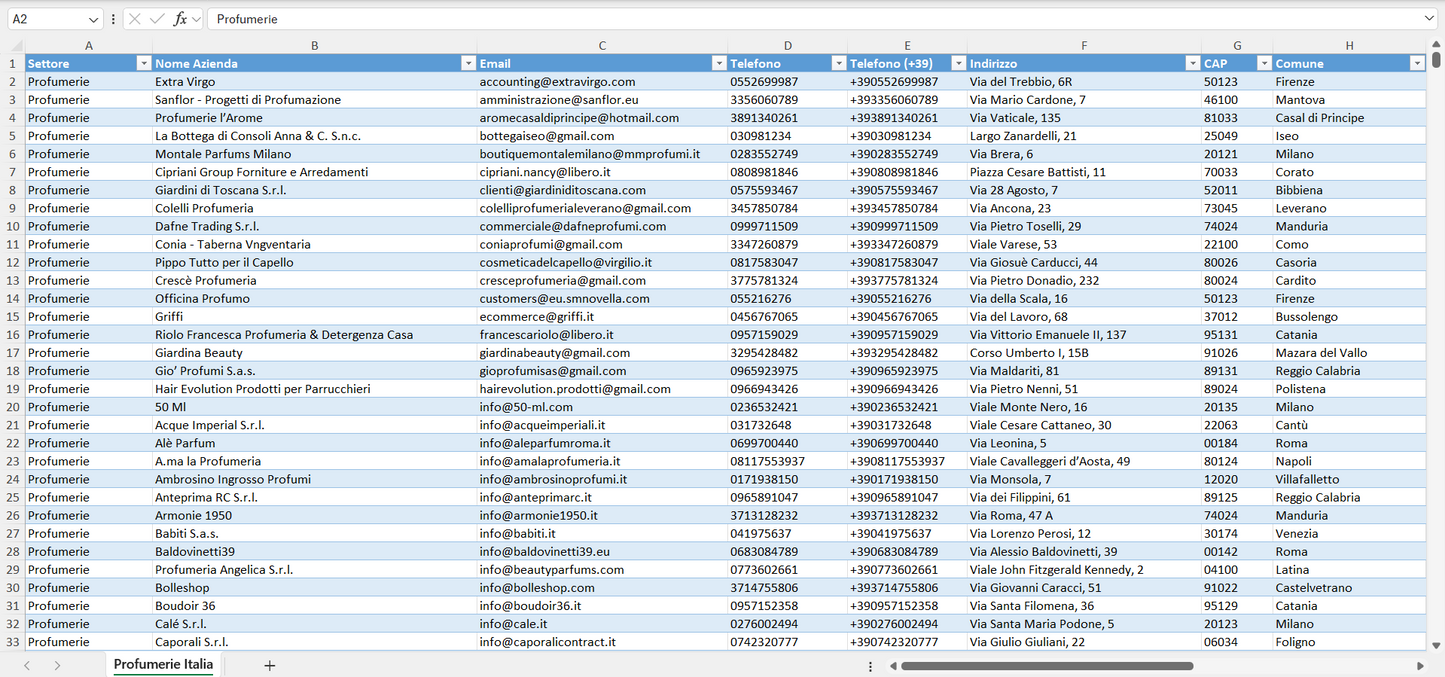Viewport: 1445px width, 677px height.
Task: Click the vertical scrollbar down arrow
Action: (1437, 646)
